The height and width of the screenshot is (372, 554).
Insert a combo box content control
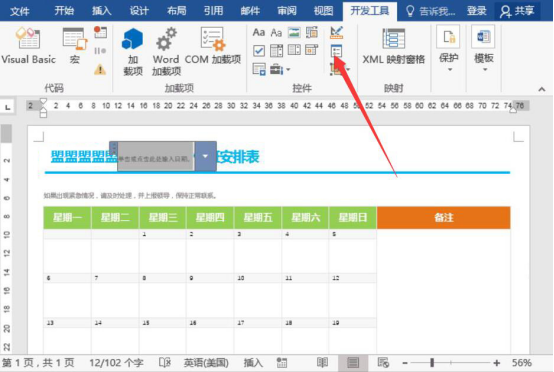(276, 51)
